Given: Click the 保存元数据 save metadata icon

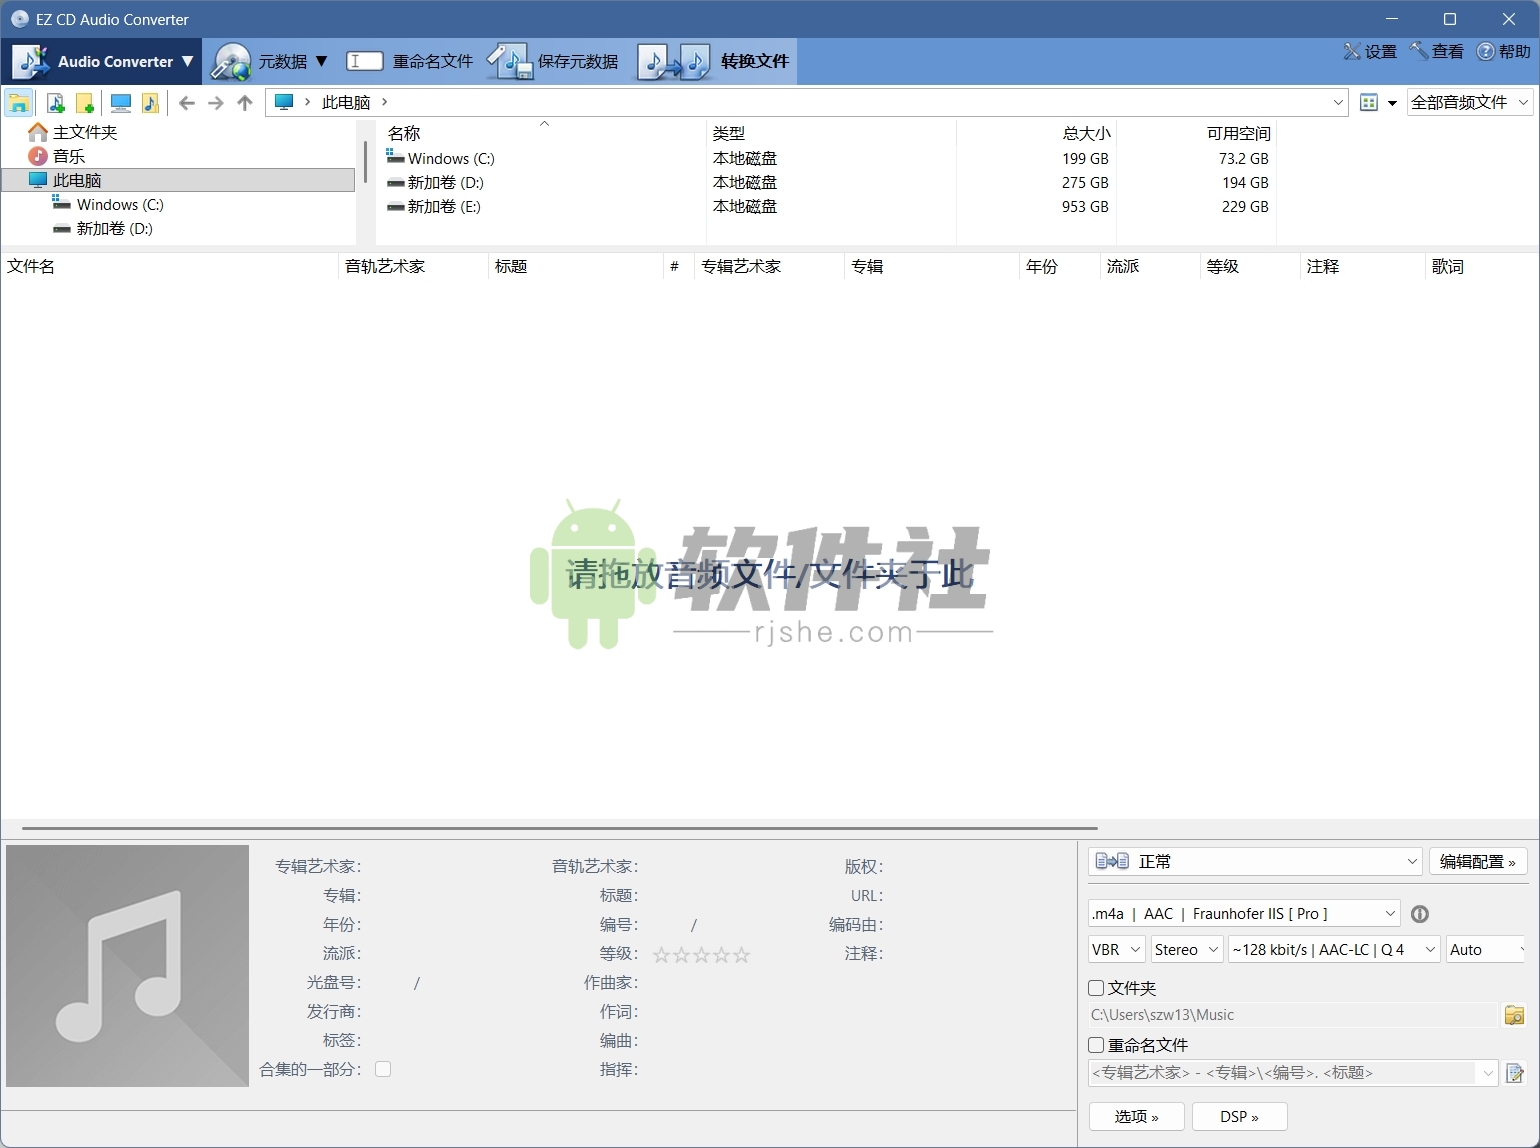Looking at the screenshot, I should 510,61.
